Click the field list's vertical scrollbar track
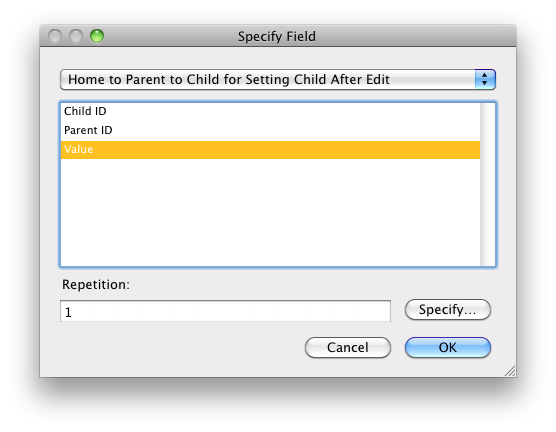This screenshot has height=432, width=556. click(487, 184)
